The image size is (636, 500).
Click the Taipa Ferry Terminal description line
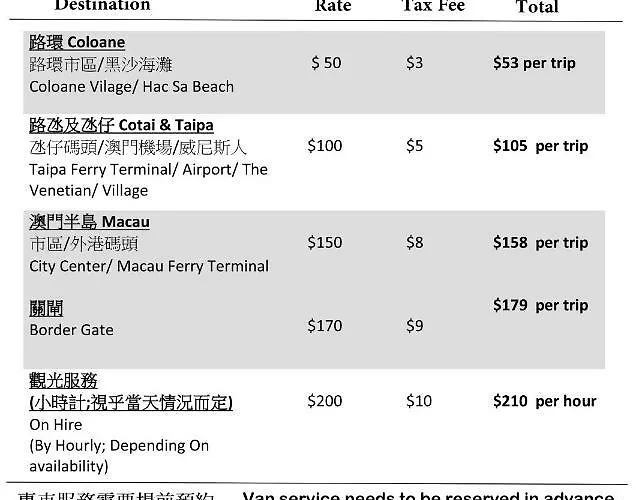click(148, 169)
